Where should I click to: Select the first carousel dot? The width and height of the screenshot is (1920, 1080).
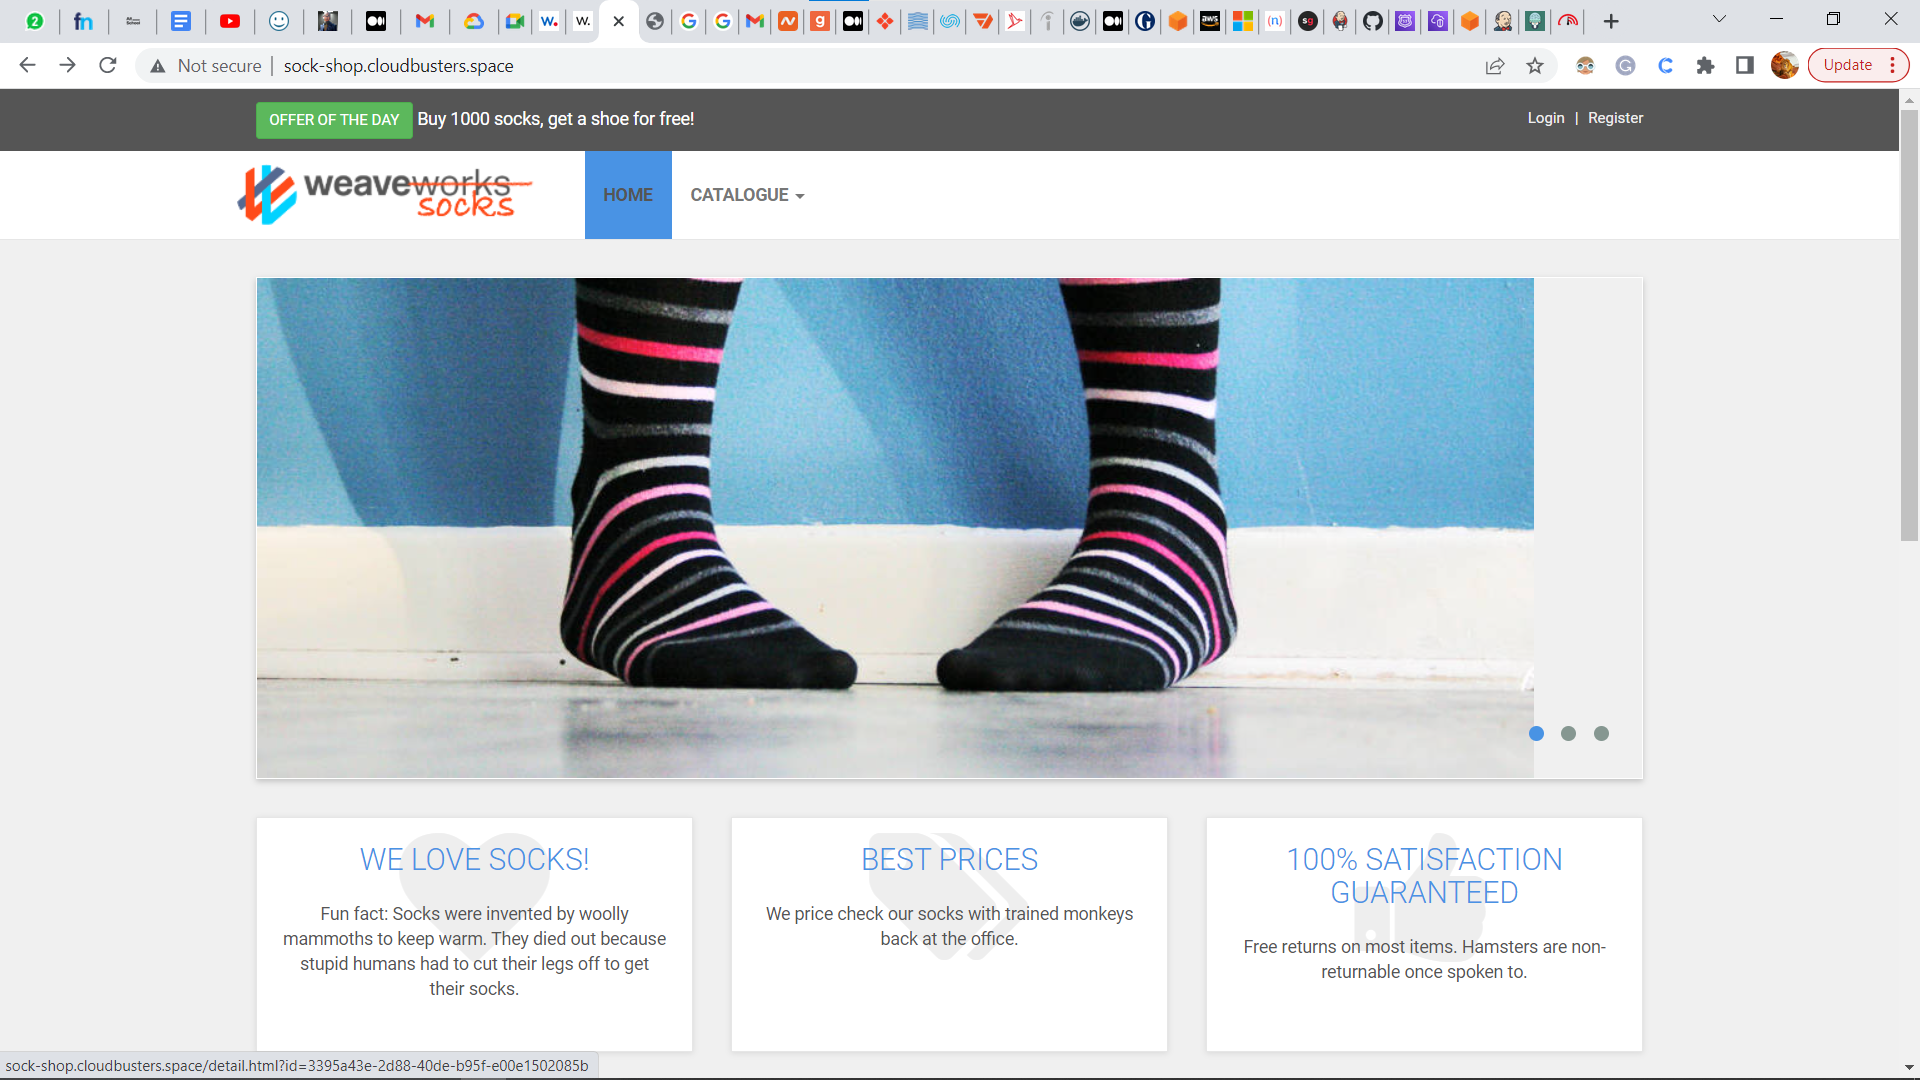pos(1536,734)
